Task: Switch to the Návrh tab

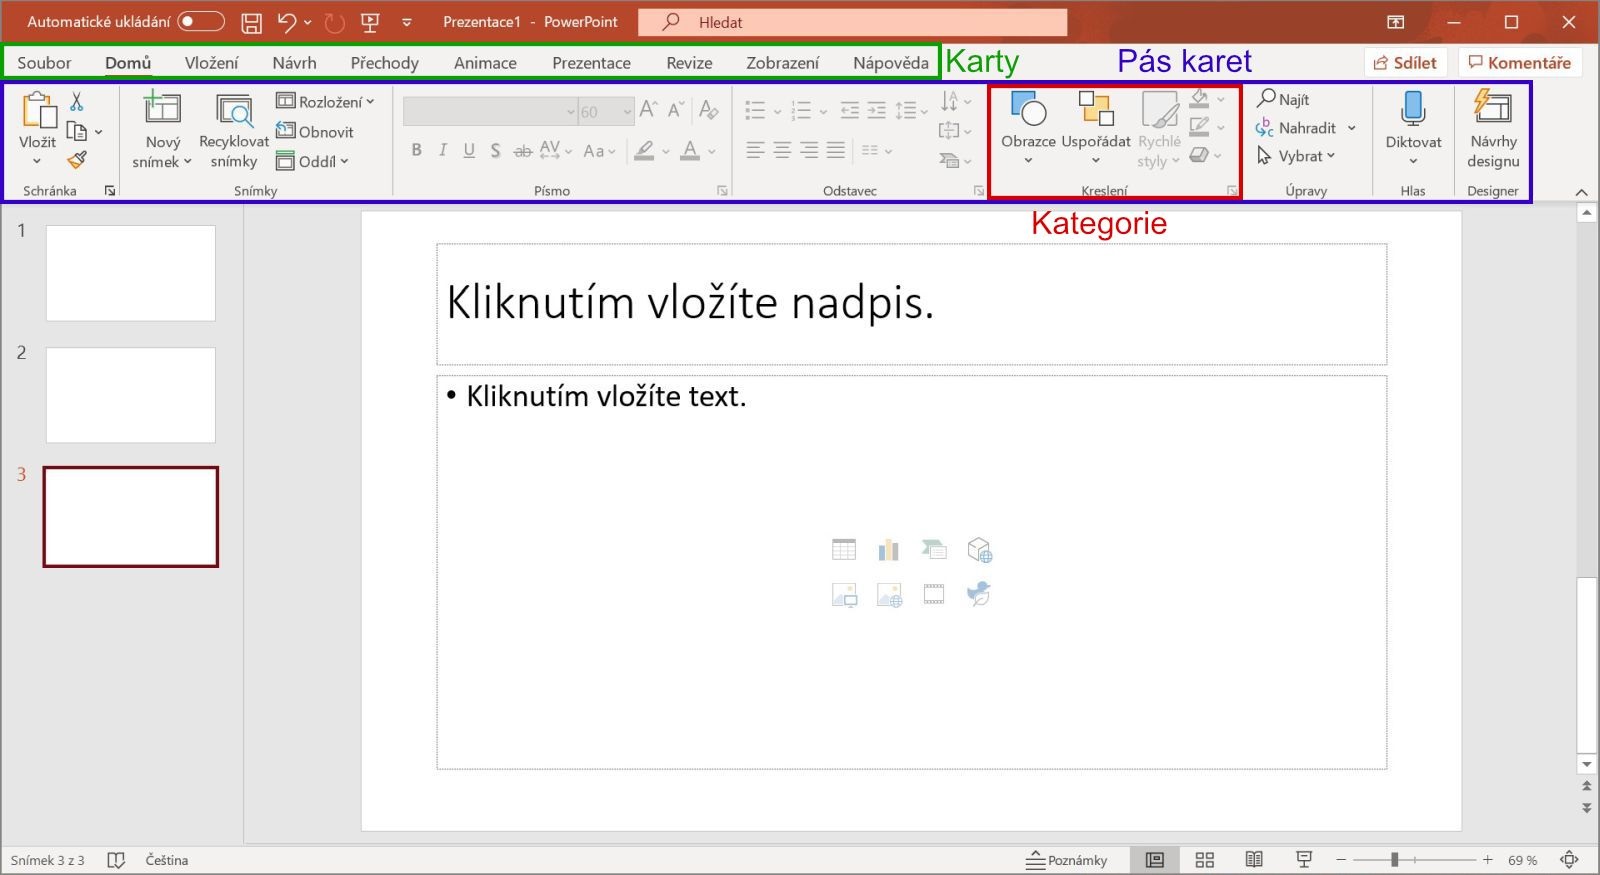Action: [x=294, y=62]
